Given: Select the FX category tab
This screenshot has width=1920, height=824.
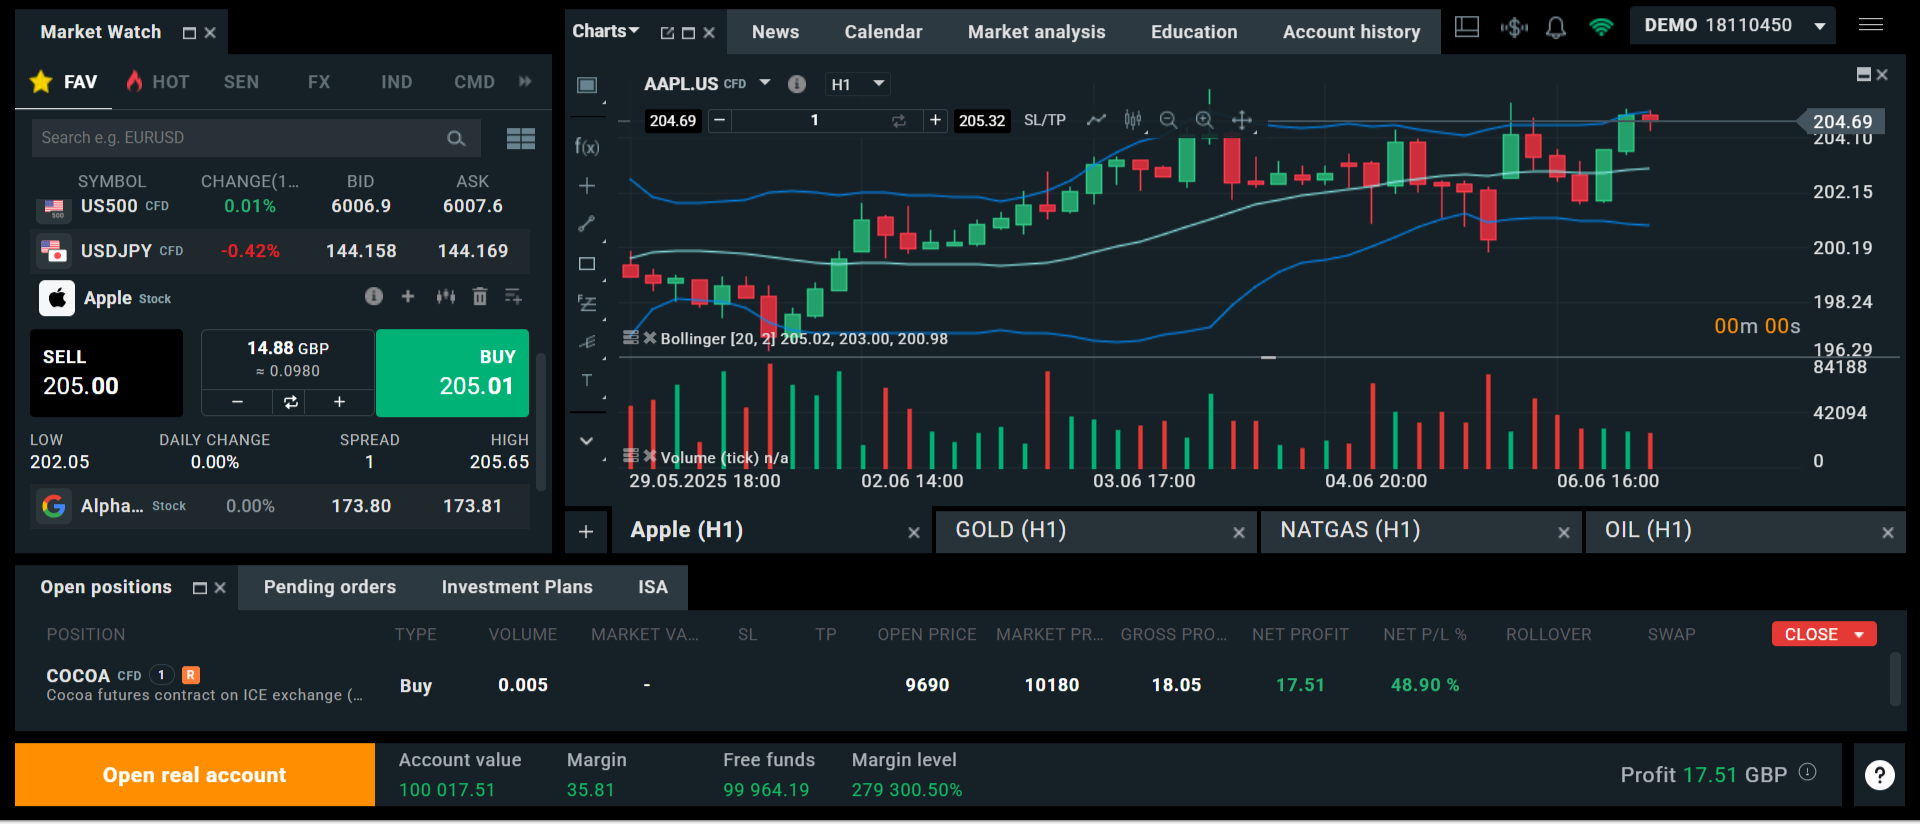Looking at the screenshot, I should coord(319,82).
